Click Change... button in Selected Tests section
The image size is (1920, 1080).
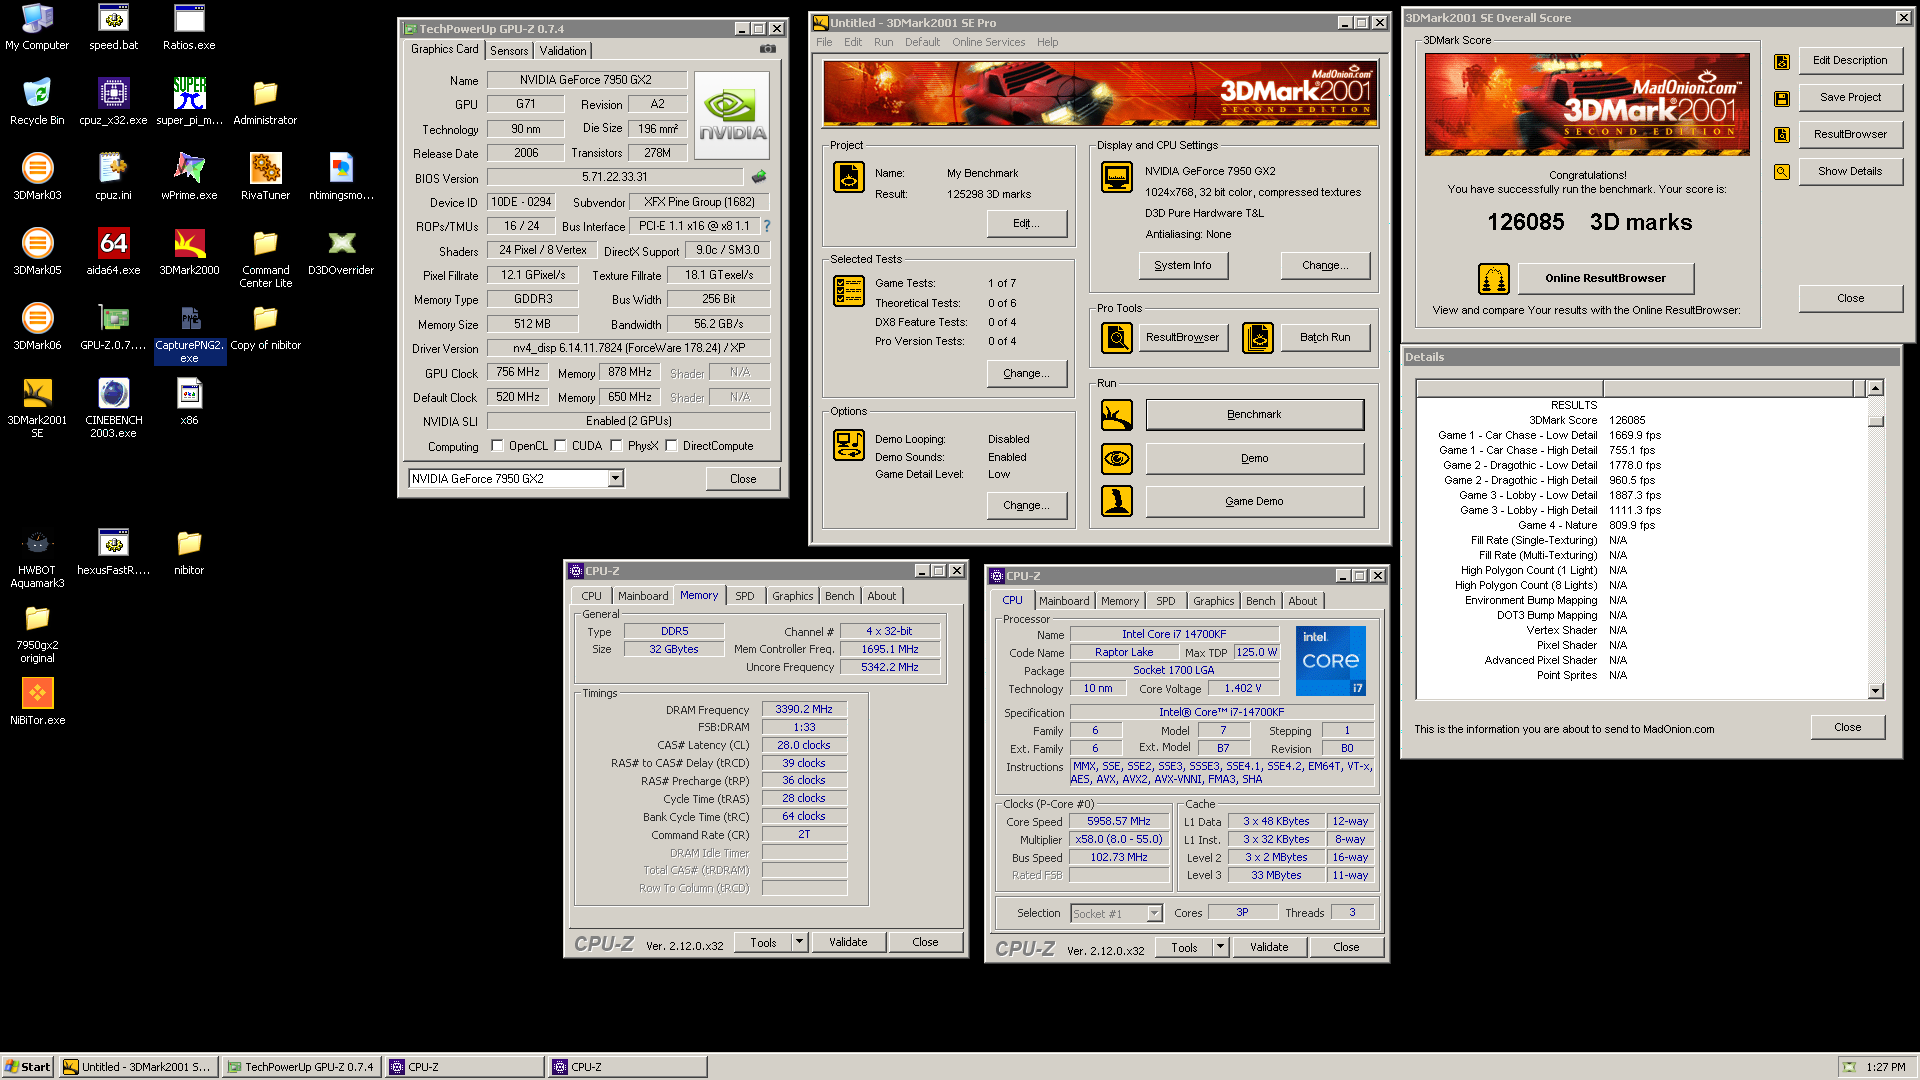click(1026, 374)
